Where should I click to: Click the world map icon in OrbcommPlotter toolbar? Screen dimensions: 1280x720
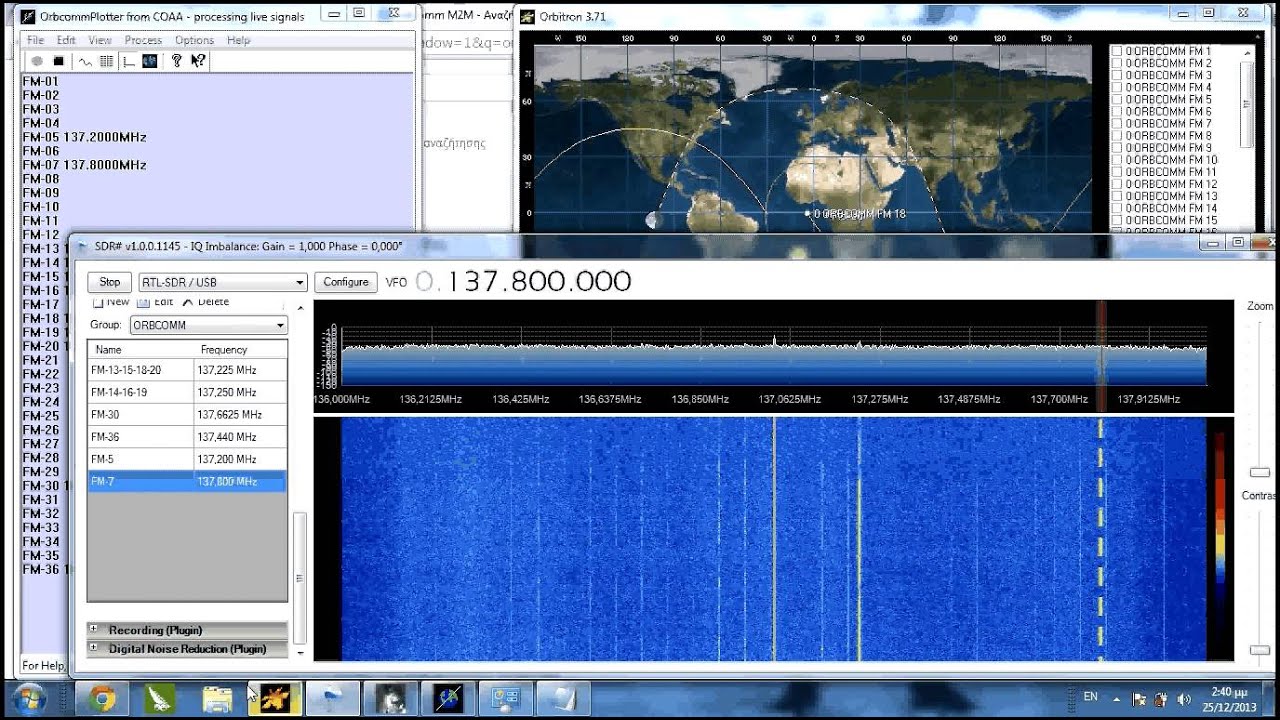(x=149, y=61)
